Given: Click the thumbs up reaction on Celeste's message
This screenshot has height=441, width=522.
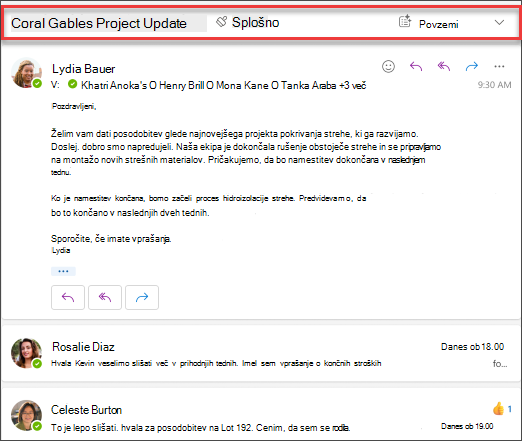Looking at the screenshot, I should click(498, 408).
